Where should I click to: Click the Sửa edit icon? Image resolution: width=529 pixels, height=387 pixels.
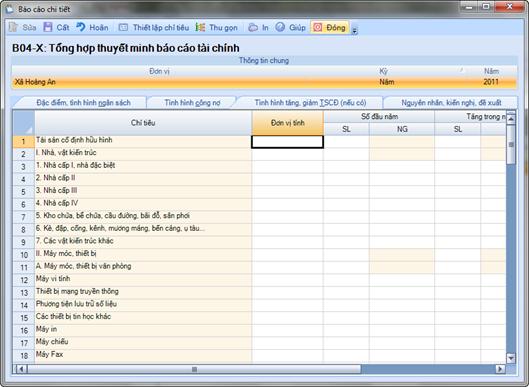(13, 27)
